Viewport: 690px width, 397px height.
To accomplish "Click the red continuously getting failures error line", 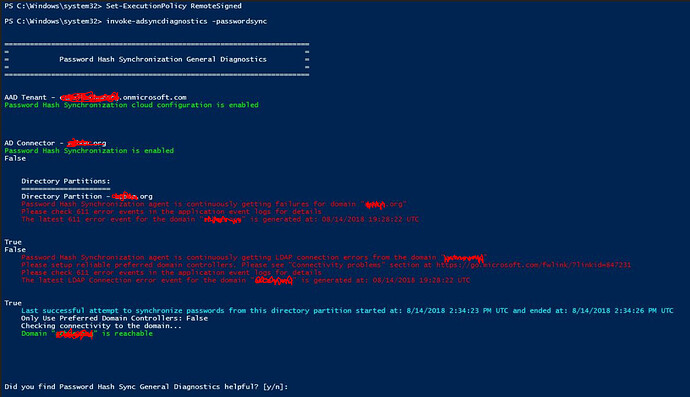I will [x=214, y=204].
